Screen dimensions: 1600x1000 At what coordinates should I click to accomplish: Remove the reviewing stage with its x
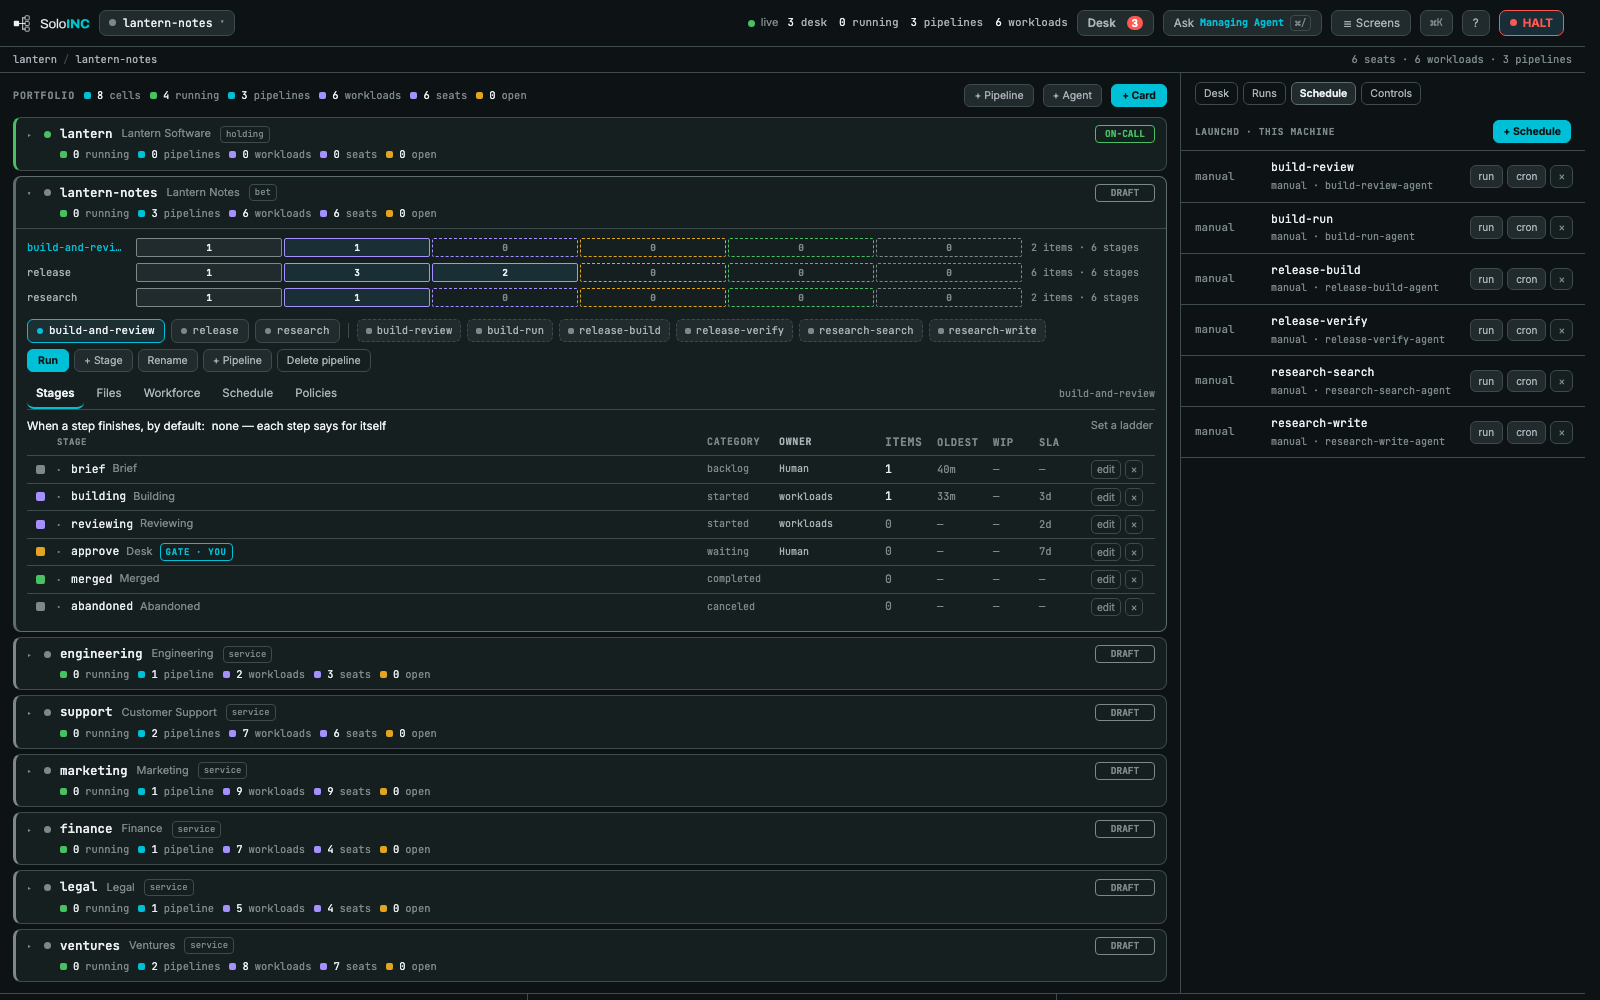1134,524
